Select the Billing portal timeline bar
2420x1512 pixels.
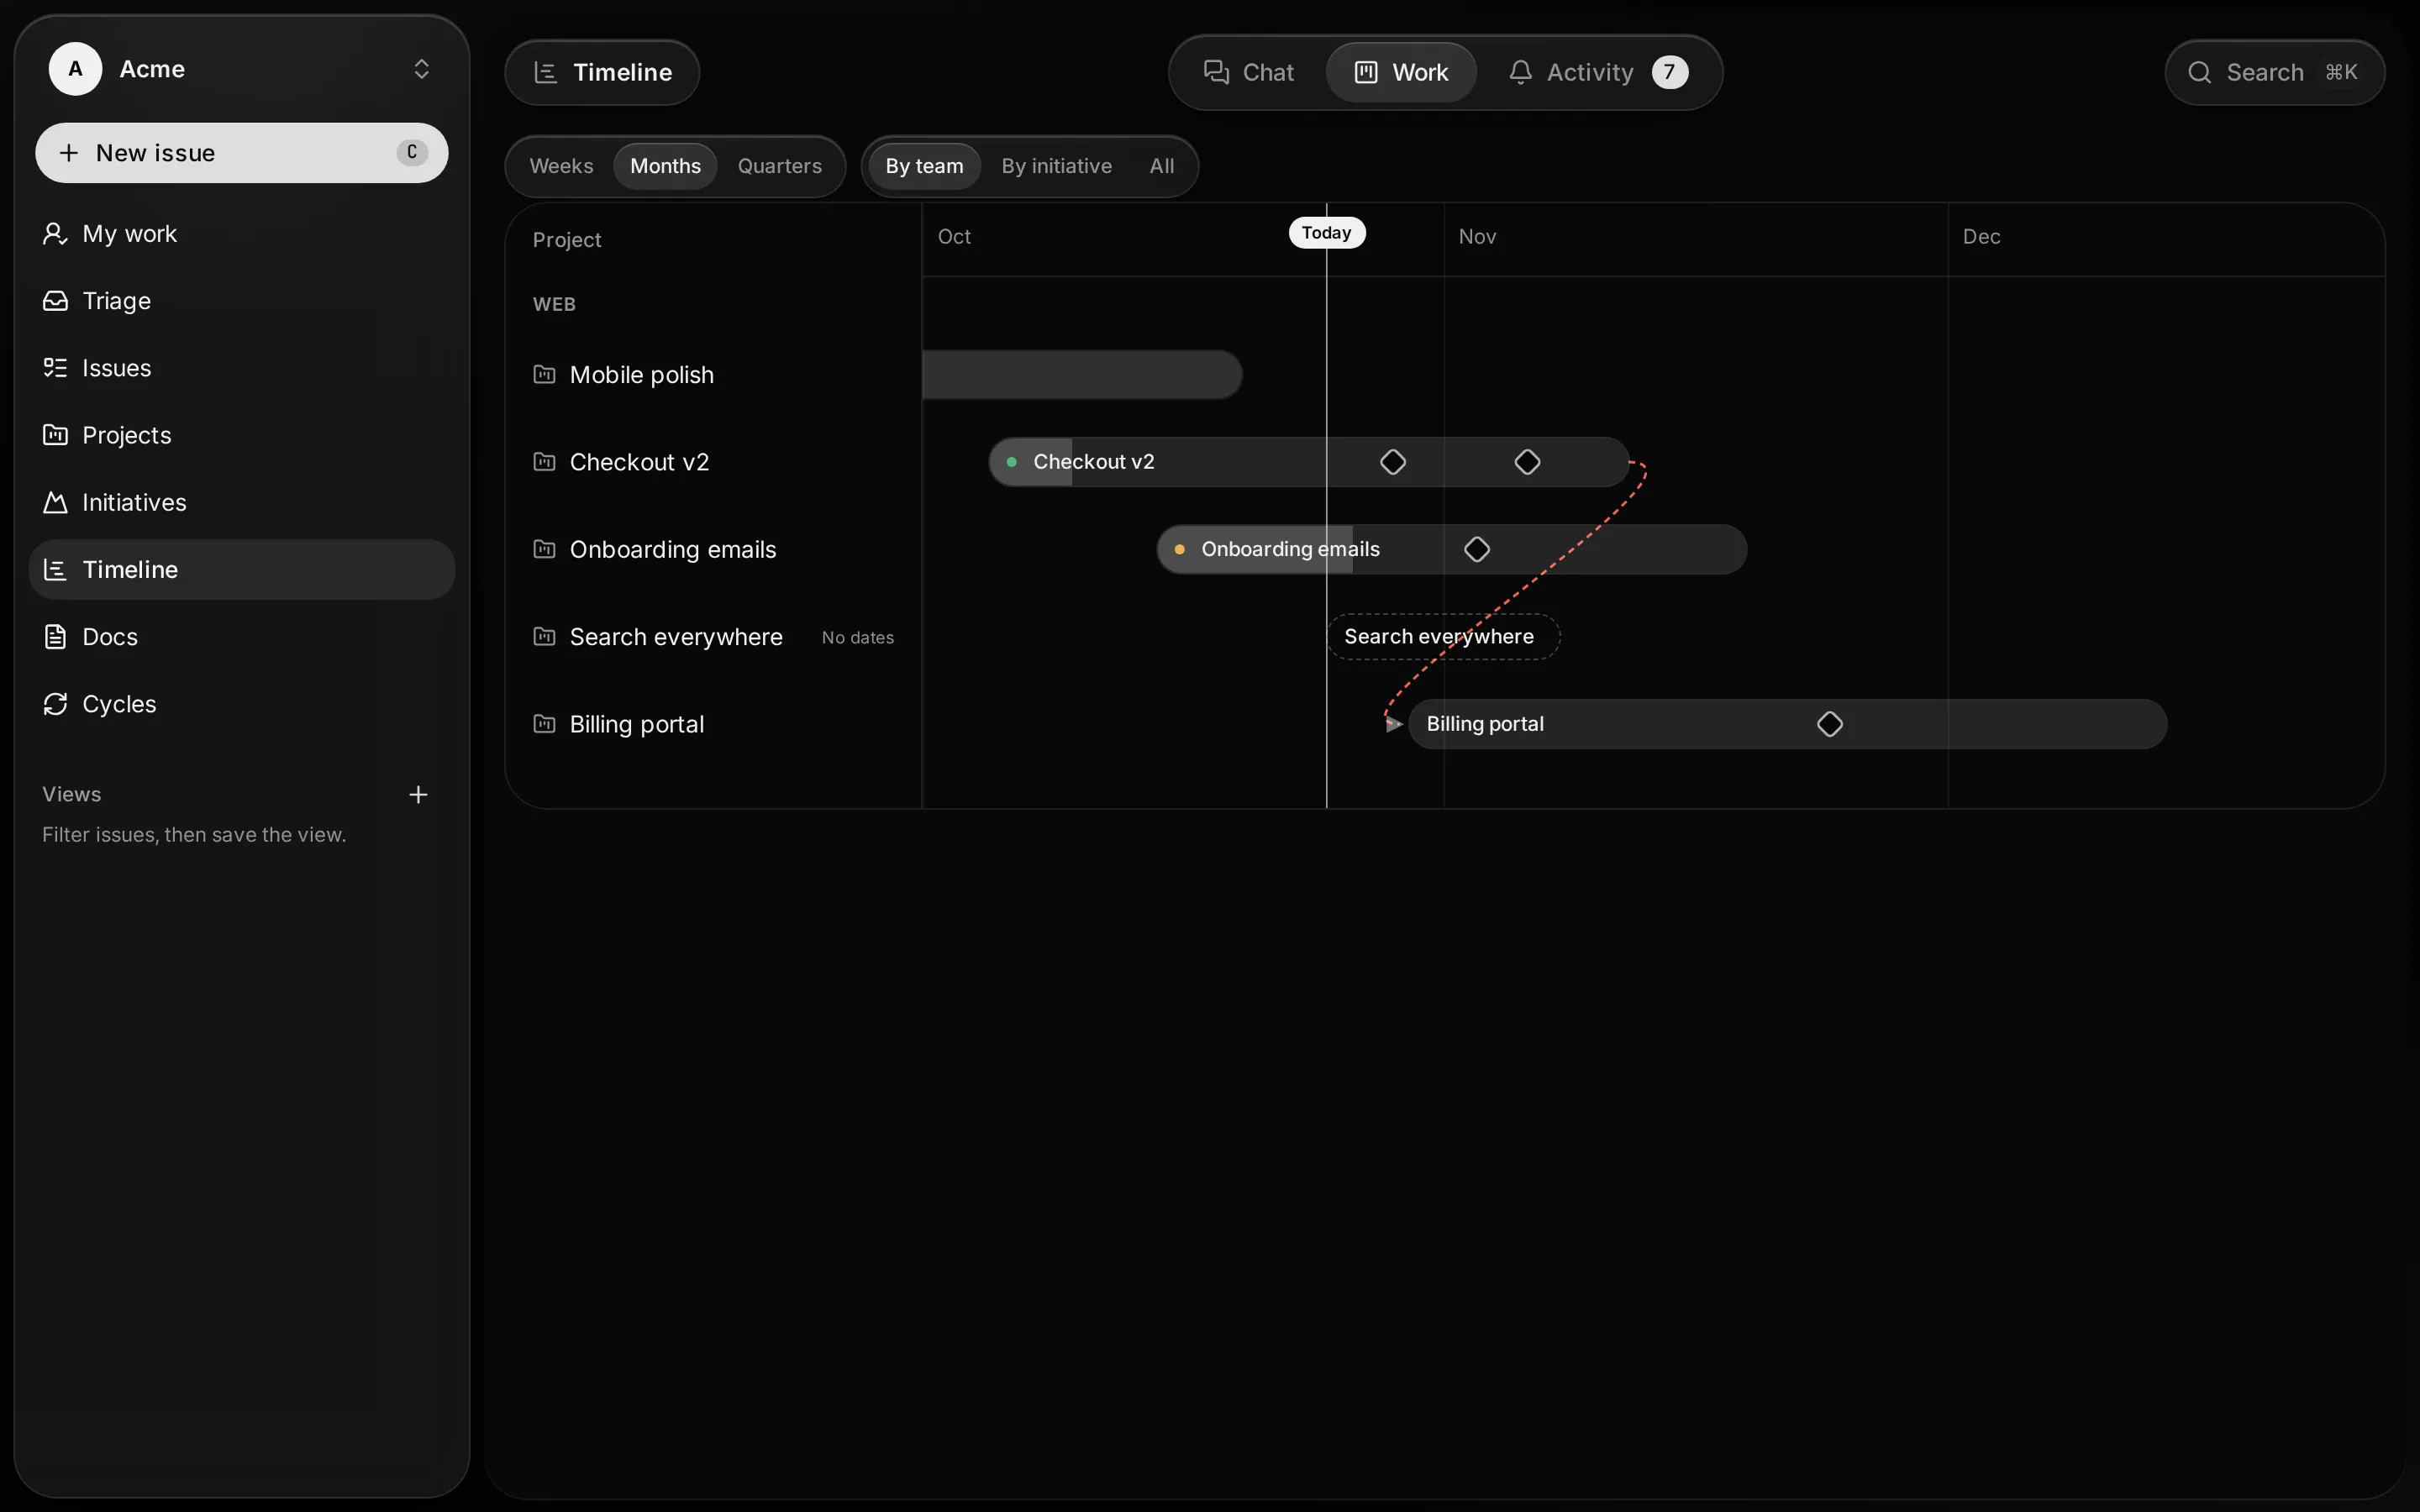[1787, 724]
